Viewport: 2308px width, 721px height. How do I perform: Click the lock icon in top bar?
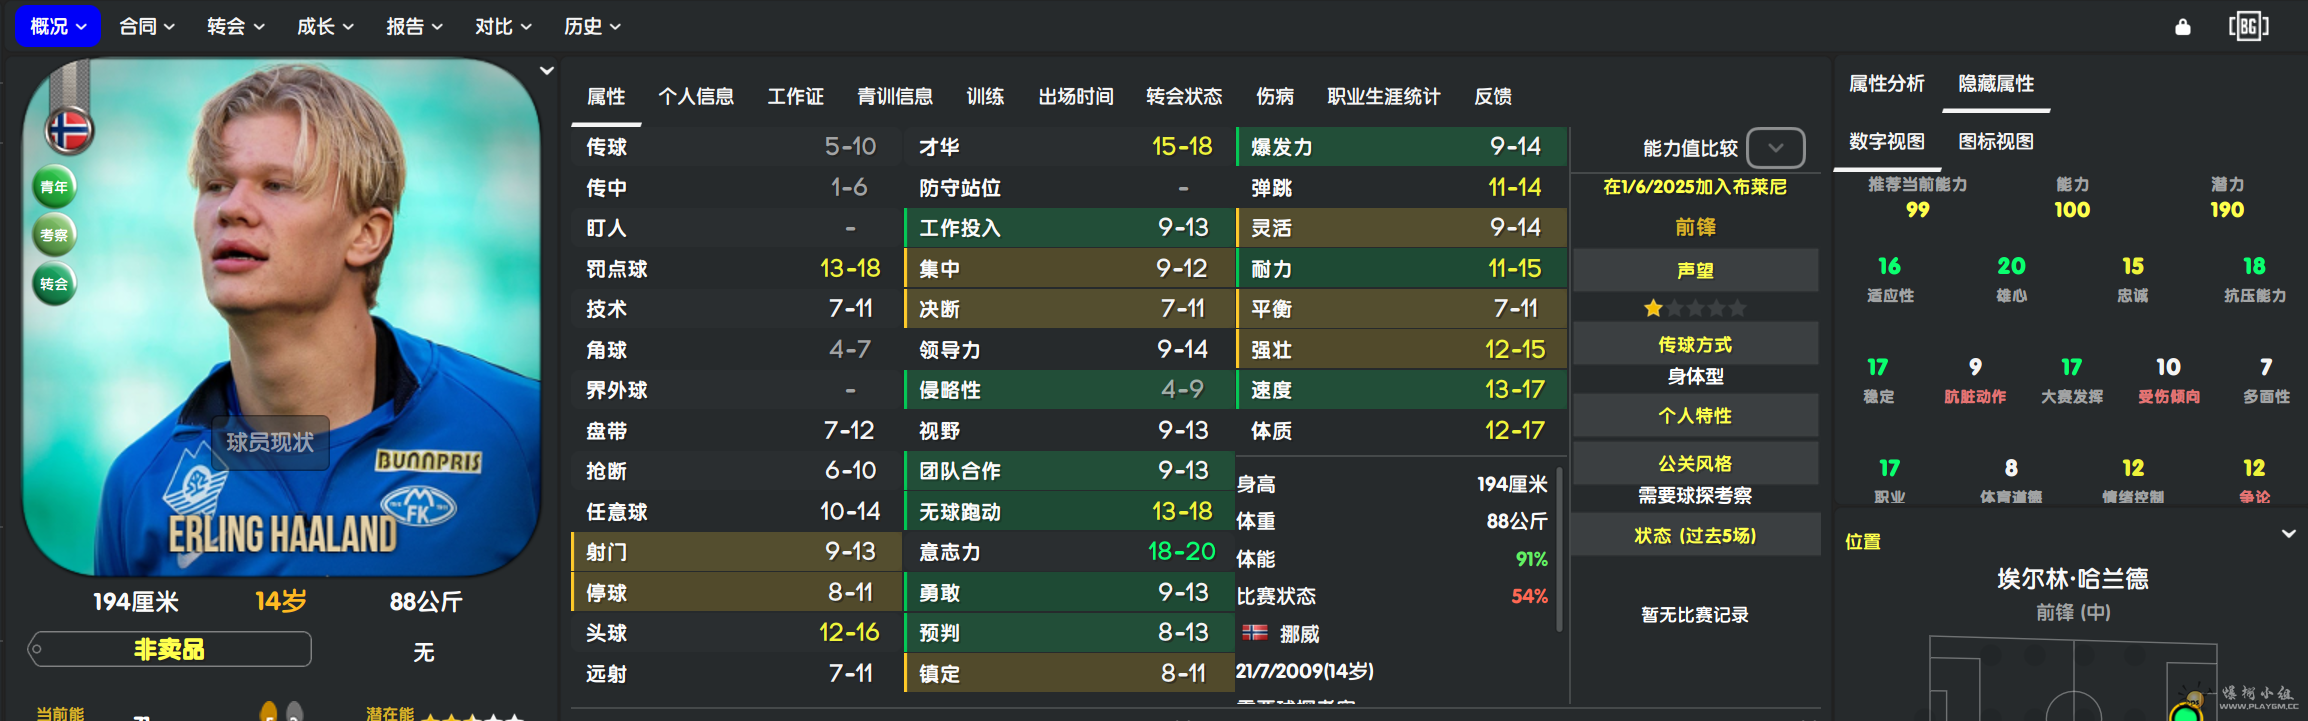pos(2183,27)
